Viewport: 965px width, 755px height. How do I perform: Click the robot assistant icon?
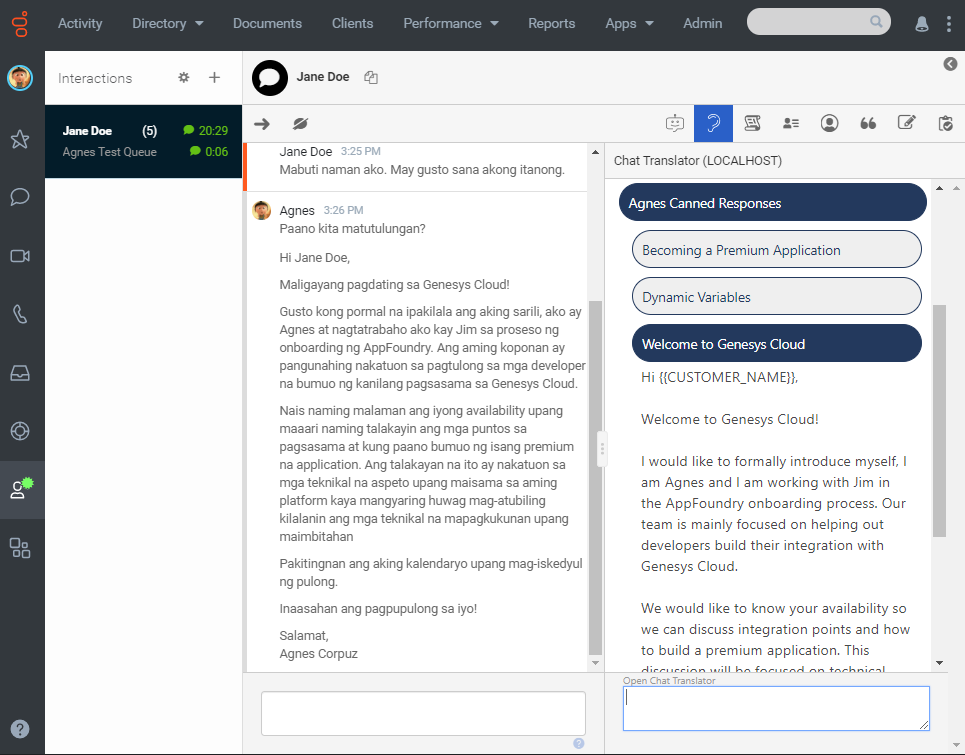675,124
